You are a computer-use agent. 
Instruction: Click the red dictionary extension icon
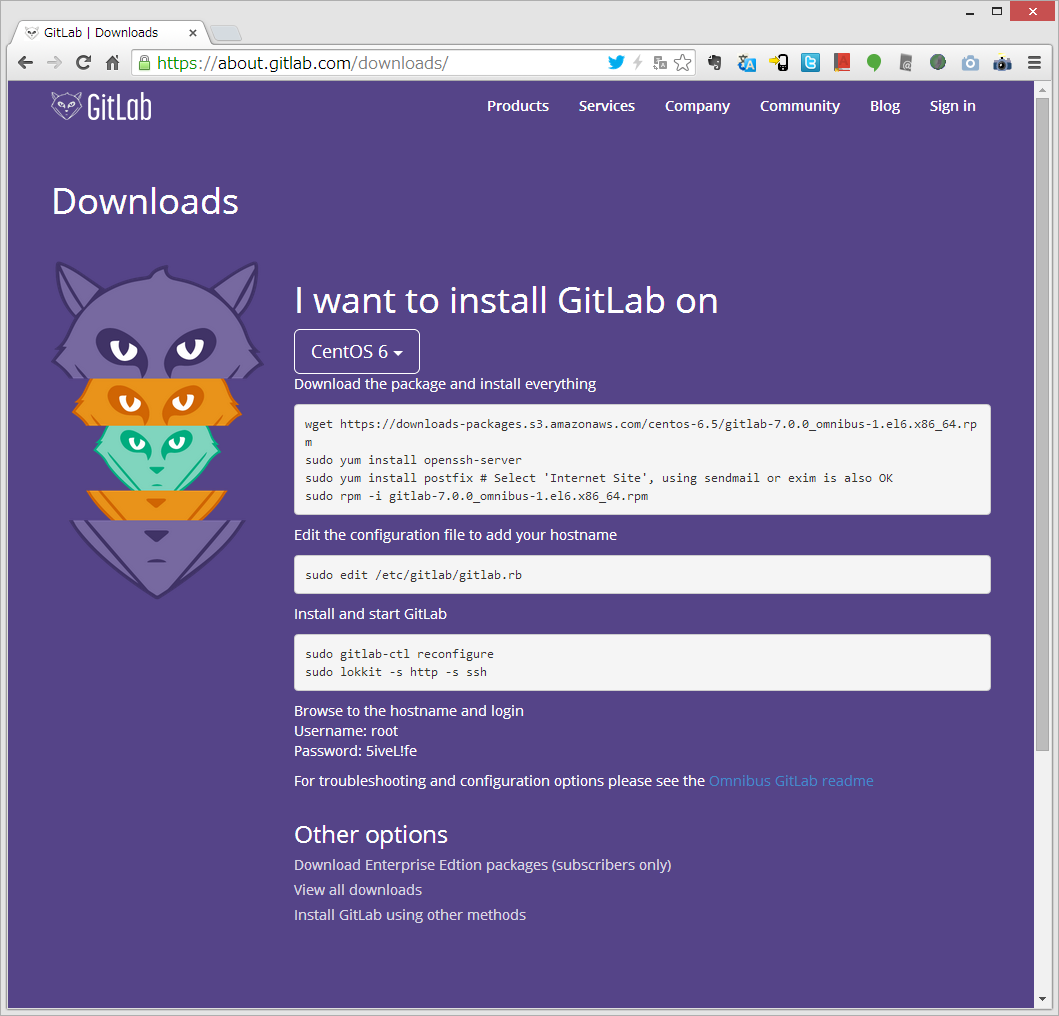coord(841,62)
